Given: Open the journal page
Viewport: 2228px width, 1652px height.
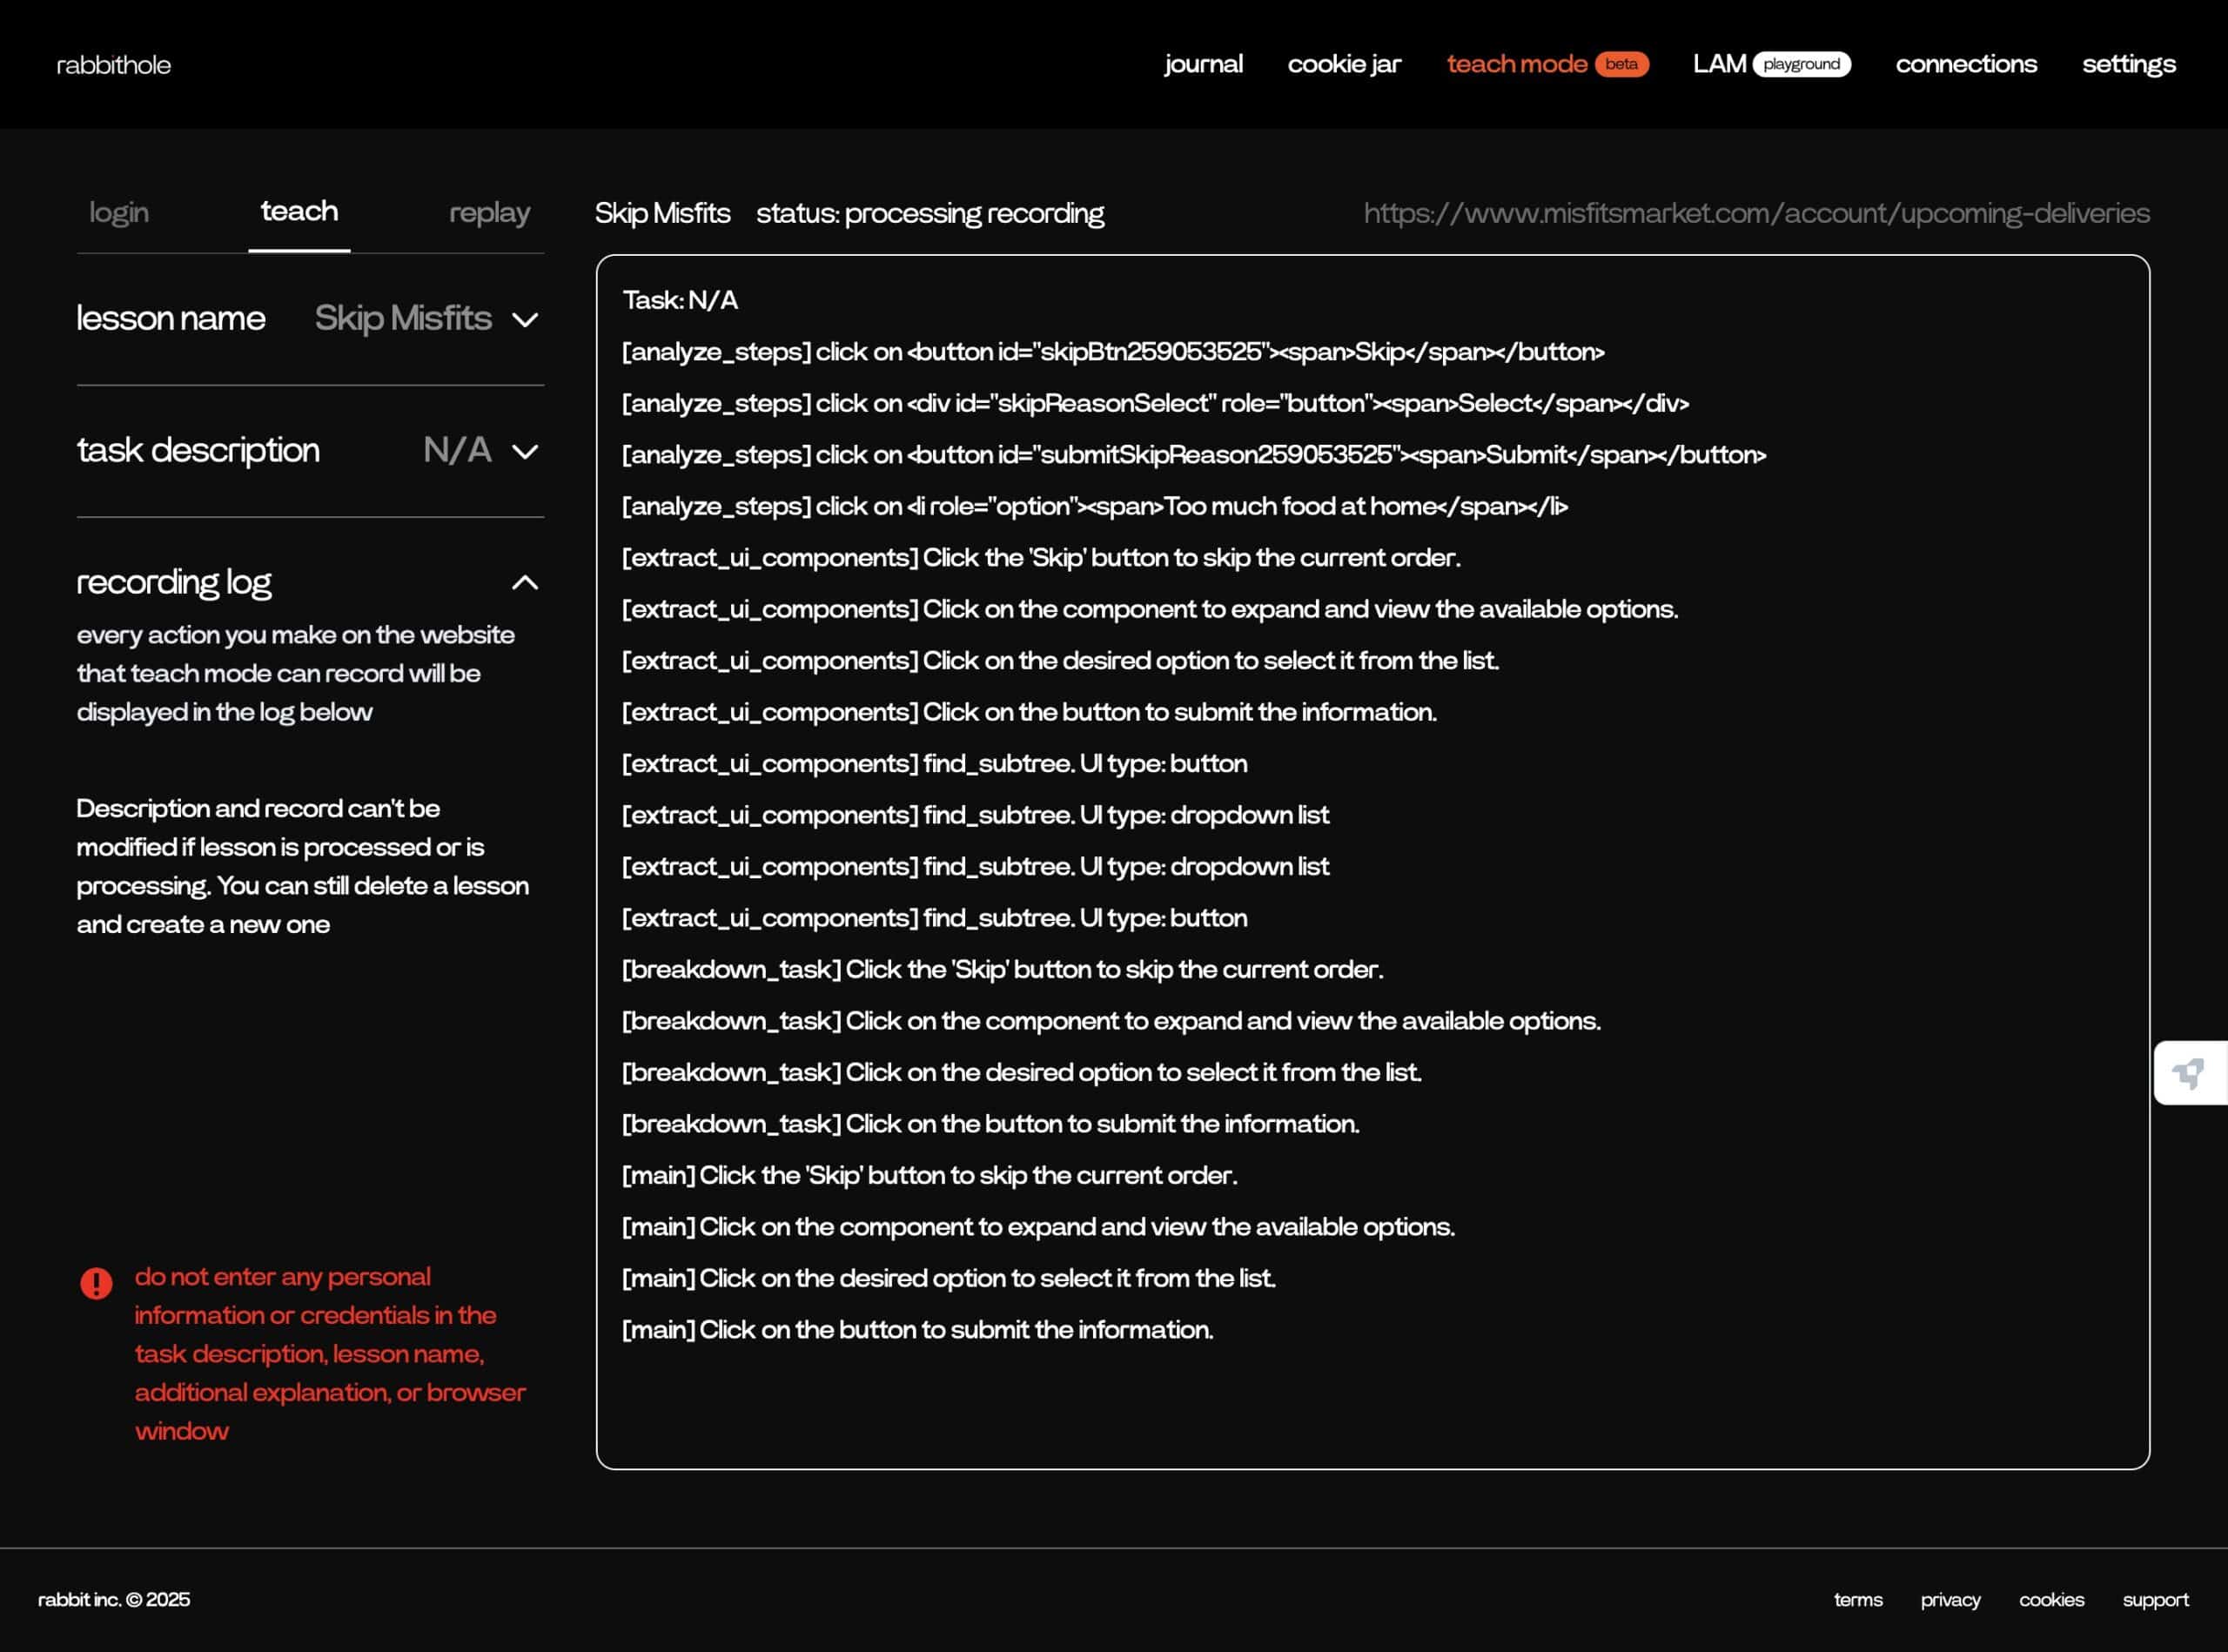Looking at the screenshot, I should [1203, 64].
